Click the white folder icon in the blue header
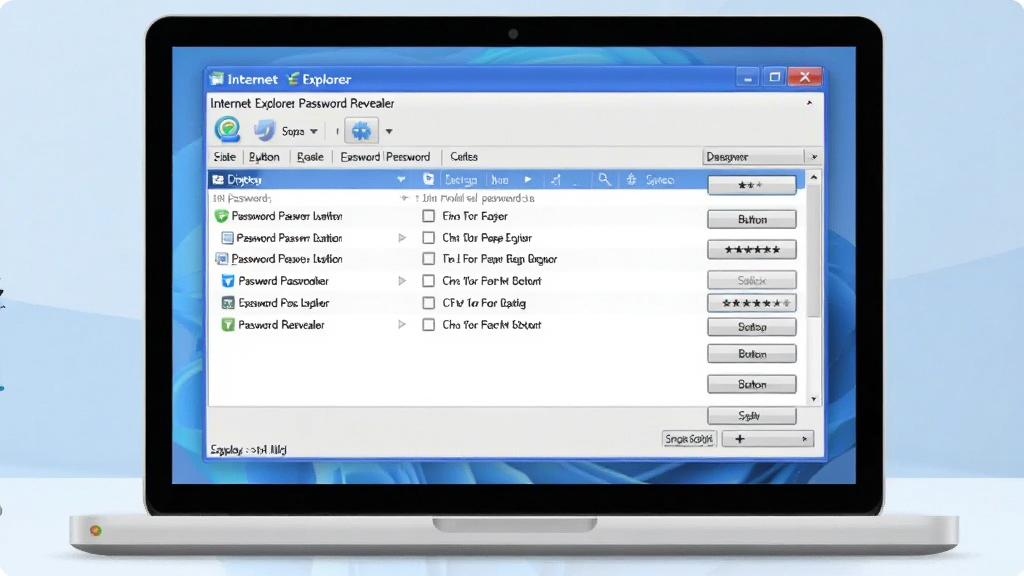1024x576 pixels. 428,179
